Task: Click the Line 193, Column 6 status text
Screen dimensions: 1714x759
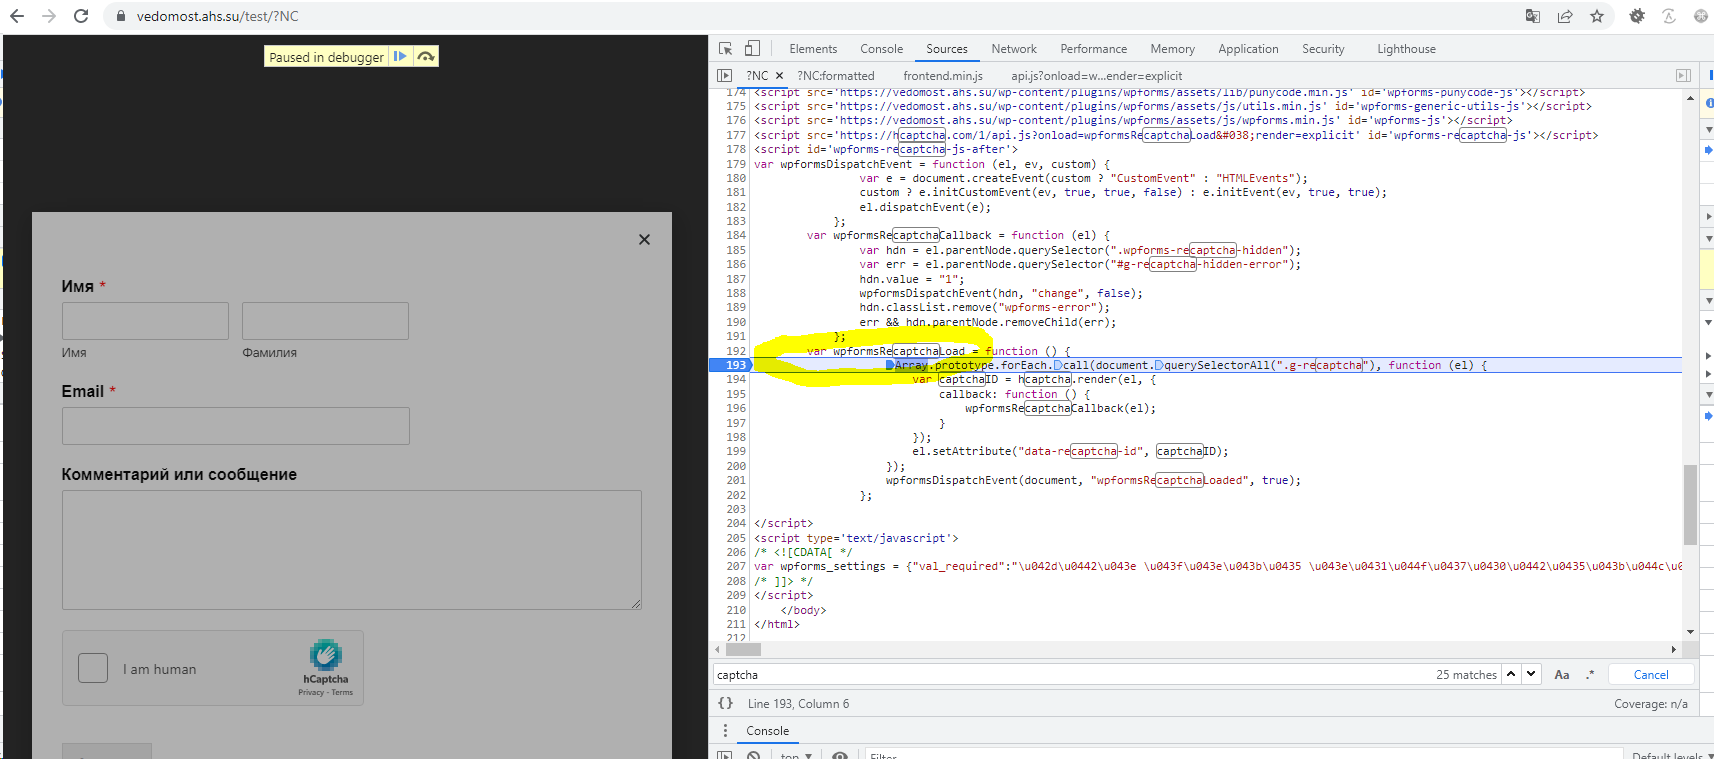Action: tap(798, 704)
